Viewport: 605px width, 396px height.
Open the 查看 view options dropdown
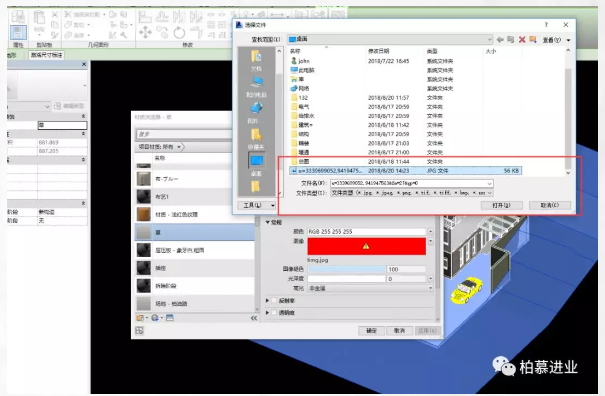(556, 40)
